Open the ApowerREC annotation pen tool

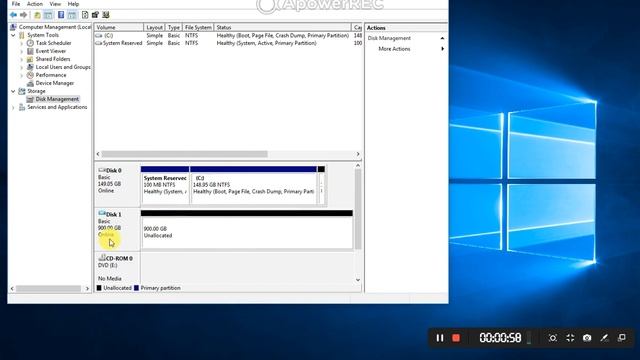coord(604,338)
